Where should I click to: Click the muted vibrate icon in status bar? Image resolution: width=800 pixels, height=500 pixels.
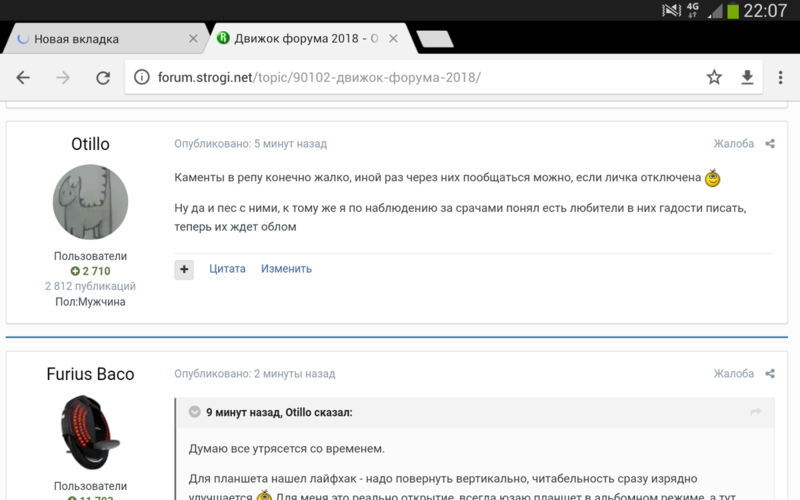pos(671,10)
